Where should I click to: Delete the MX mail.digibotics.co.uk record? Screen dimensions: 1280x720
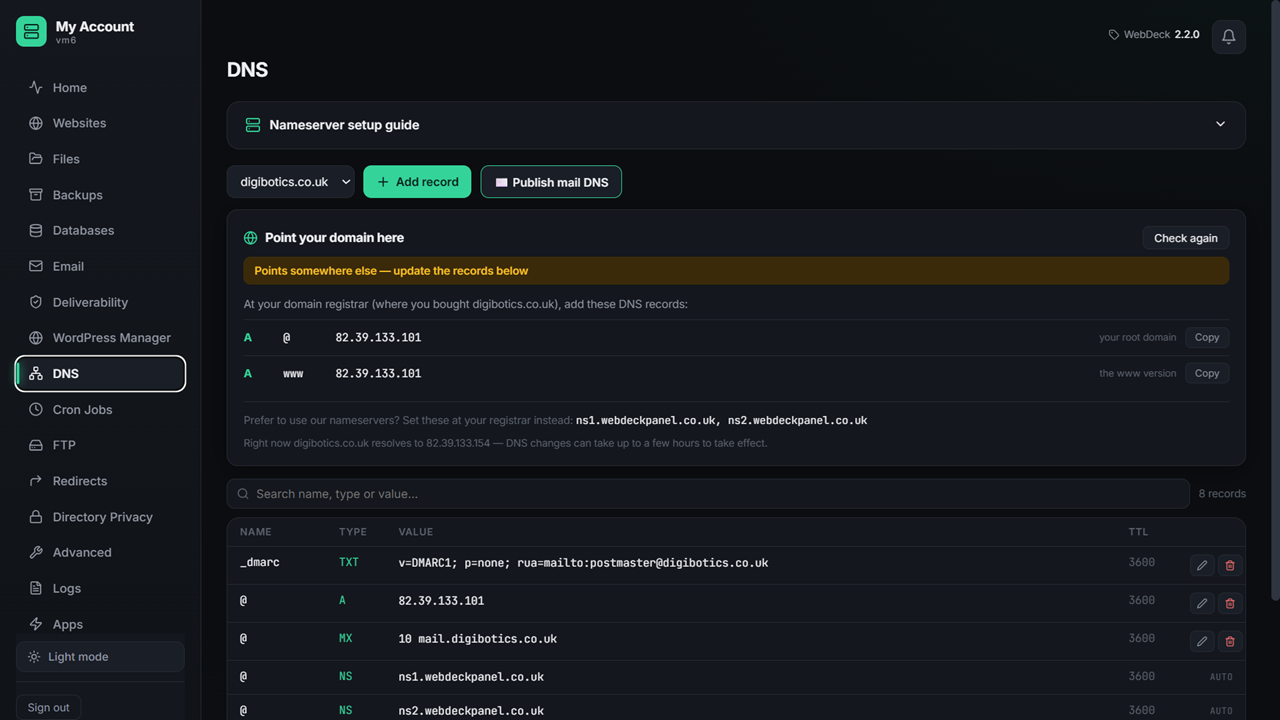(x=1230, y=641)
